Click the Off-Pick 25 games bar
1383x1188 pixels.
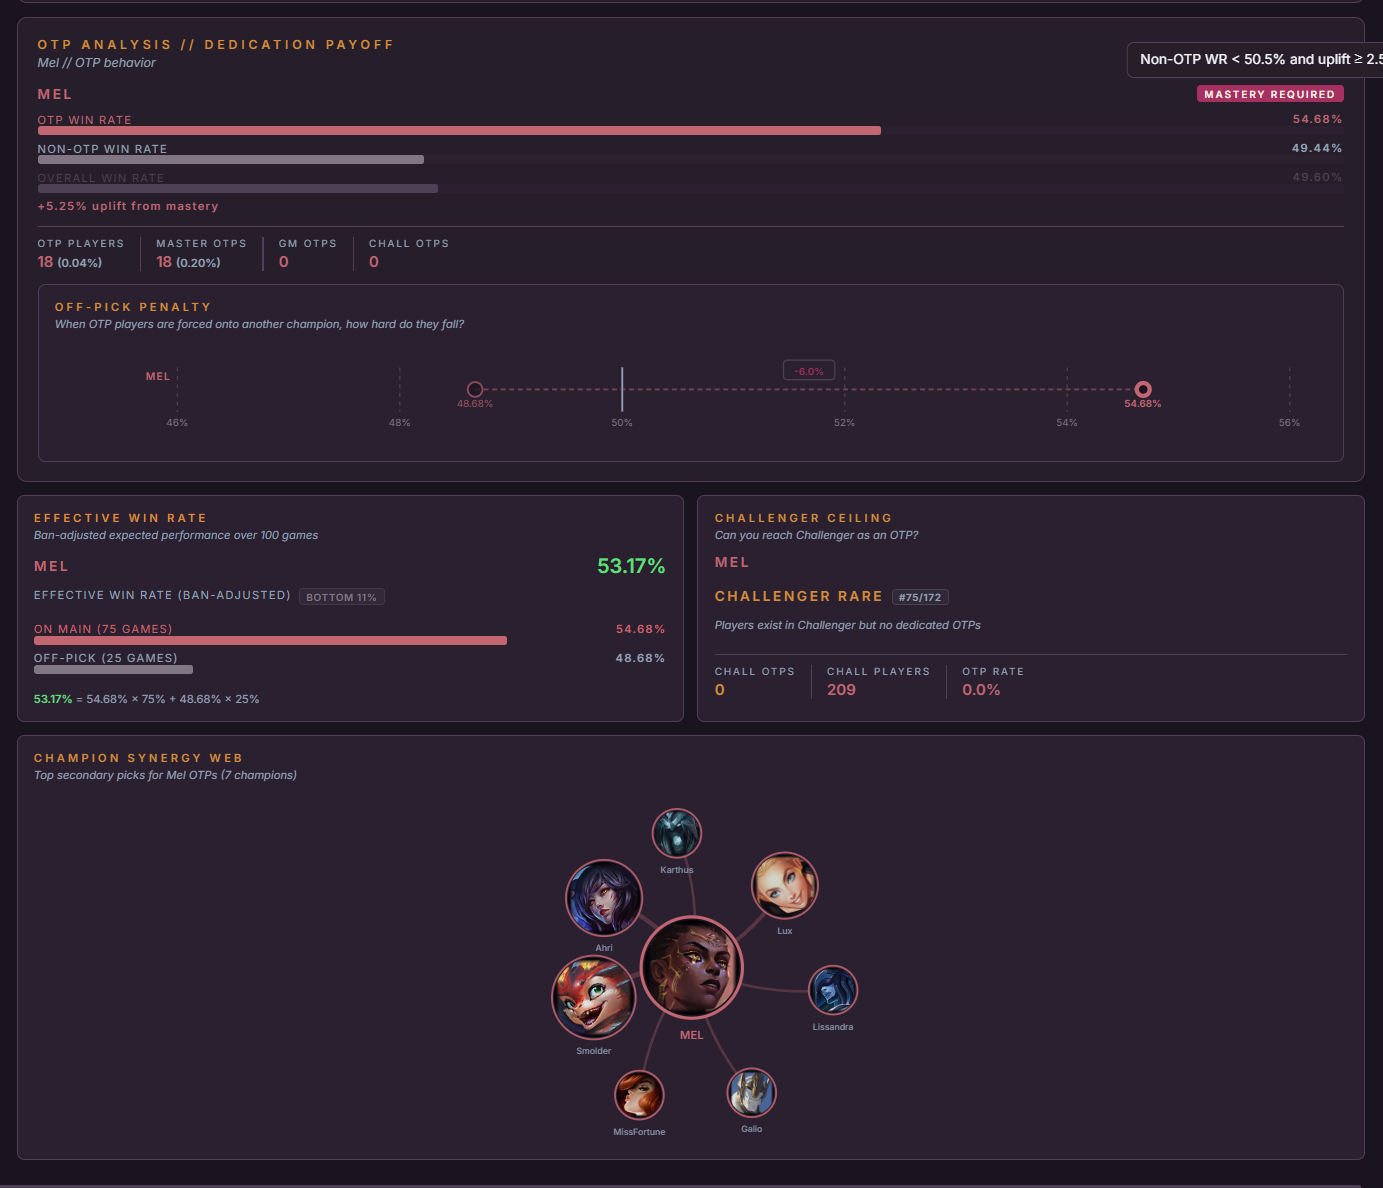pyautogui.click(x=113, y=669)
